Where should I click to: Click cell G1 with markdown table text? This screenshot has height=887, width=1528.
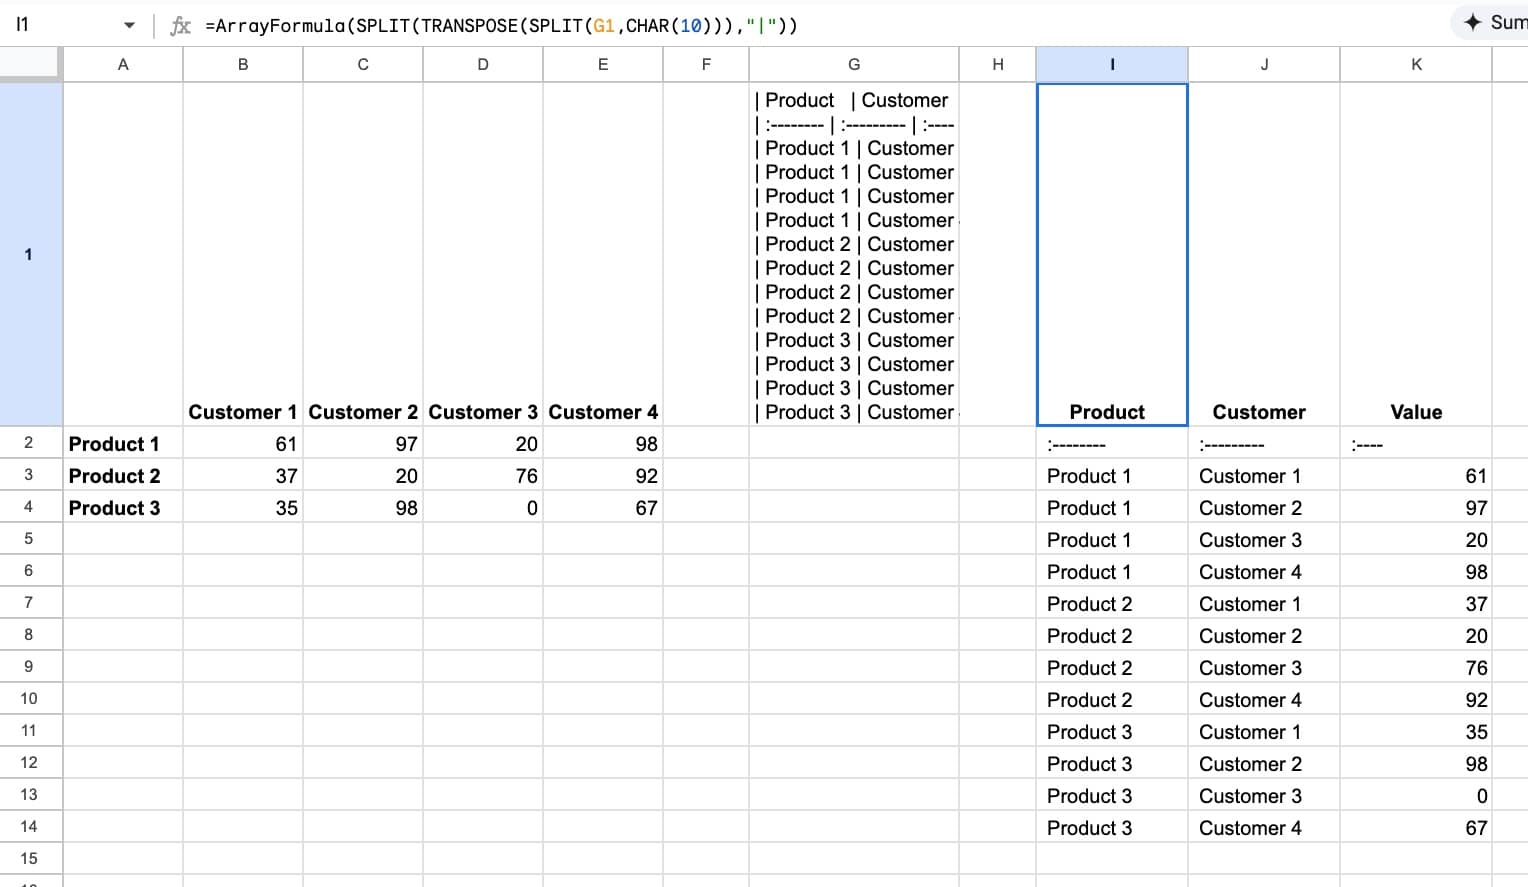[853, 254]
